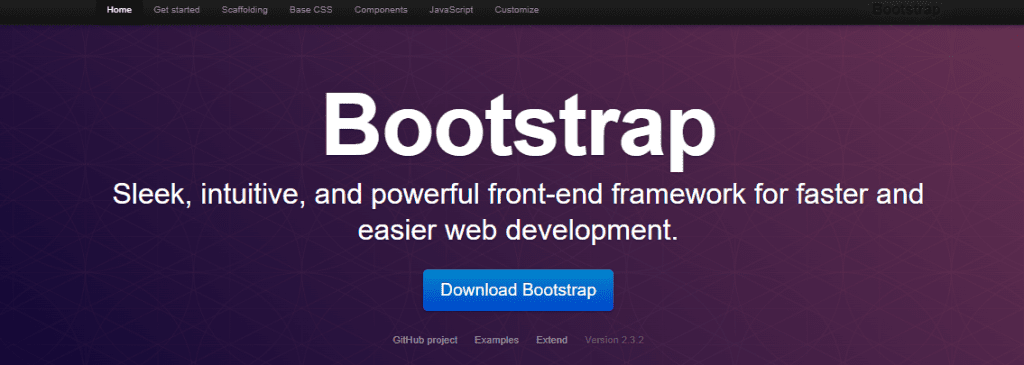The width and height of the screenshot is (1024, 365).
Task: Open the Scaffolding section
Action: click(x=245, y=10)
